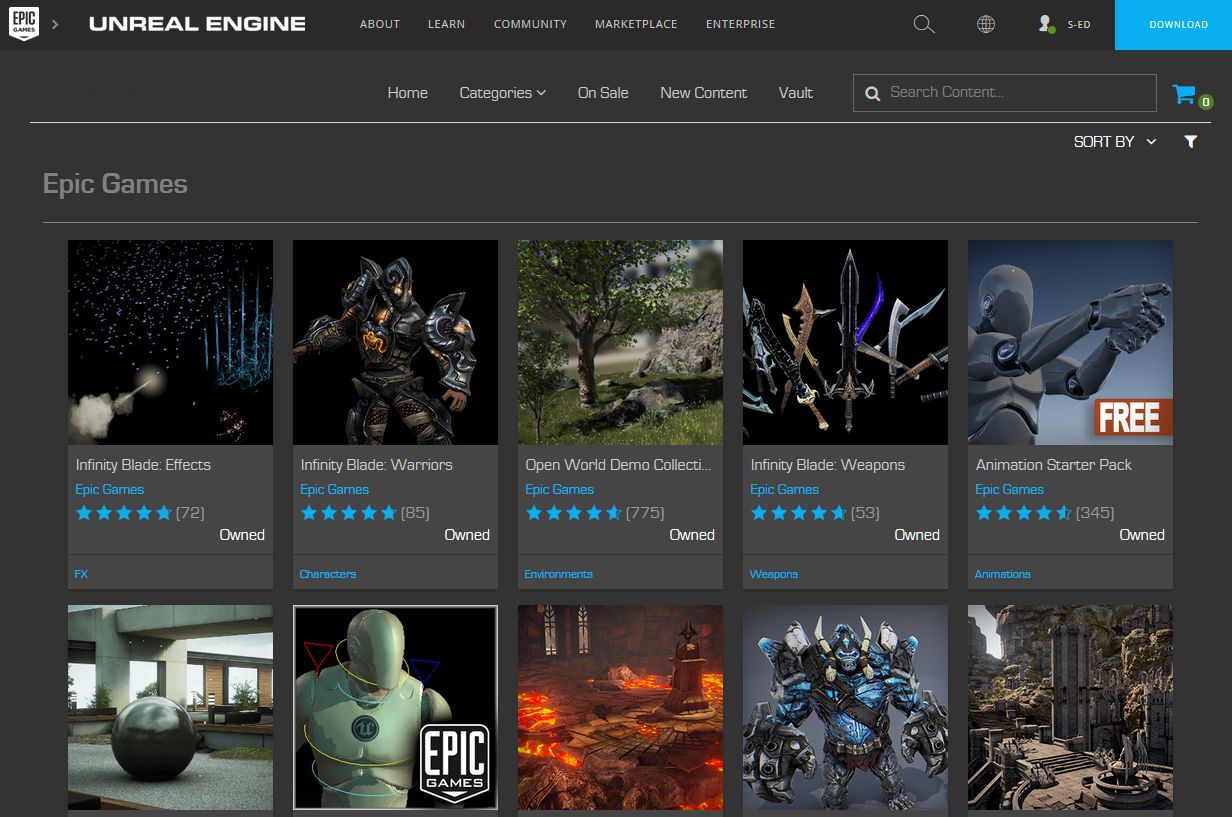Open the Weapons category tag
The image size is (1232, 817).
774,574
